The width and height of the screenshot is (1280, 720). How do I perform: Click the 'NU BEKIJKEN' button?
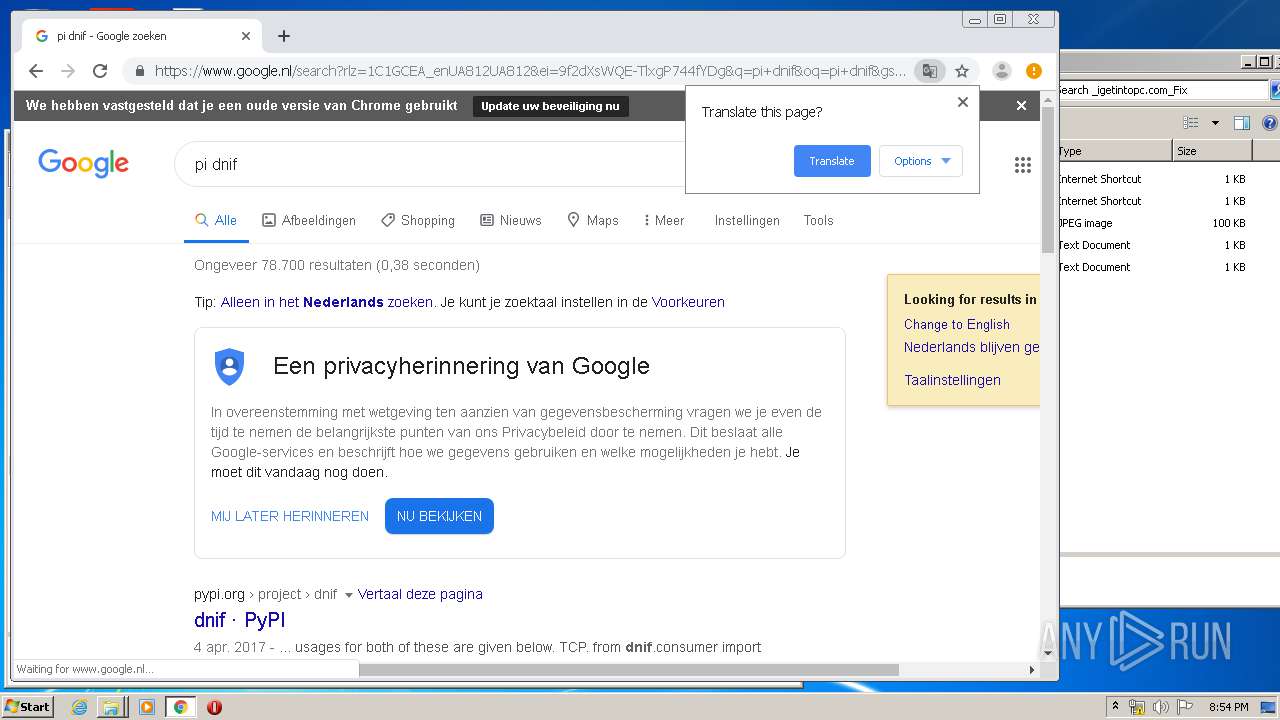tap(439, 516)
